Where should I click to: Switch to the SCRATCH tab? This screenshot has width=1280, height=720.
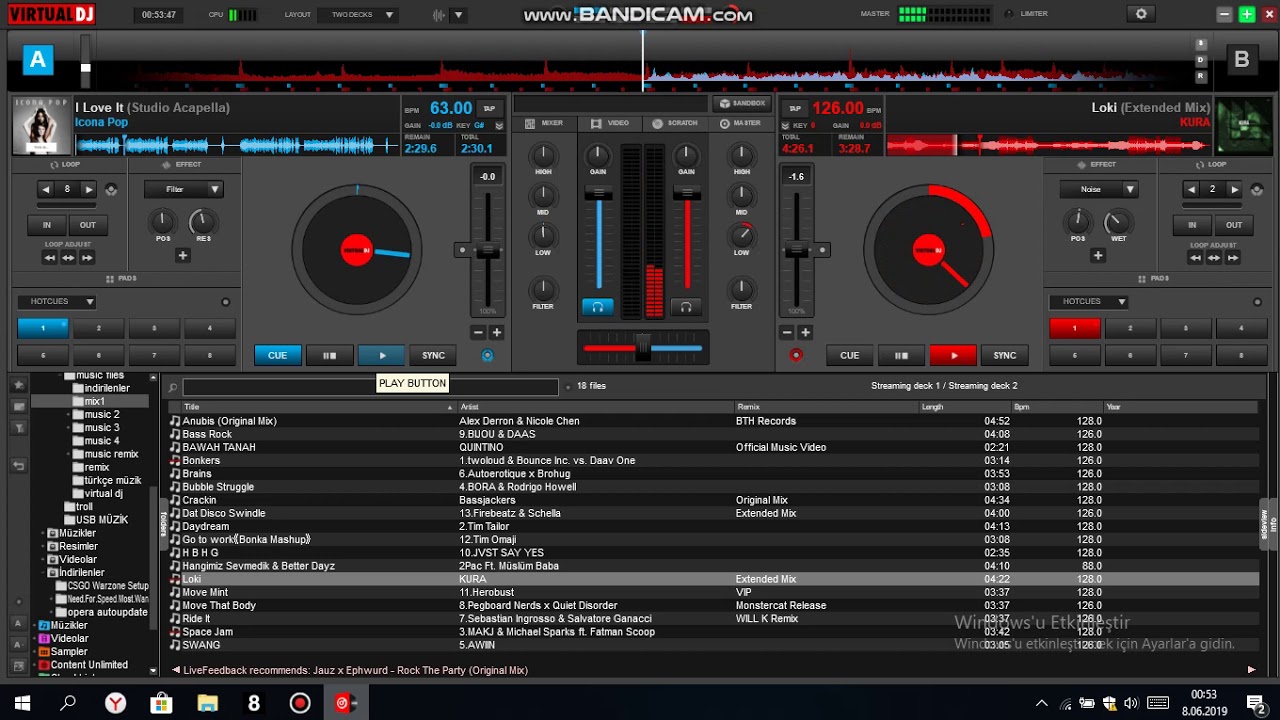pyautogui.click(x=675, y=123)
